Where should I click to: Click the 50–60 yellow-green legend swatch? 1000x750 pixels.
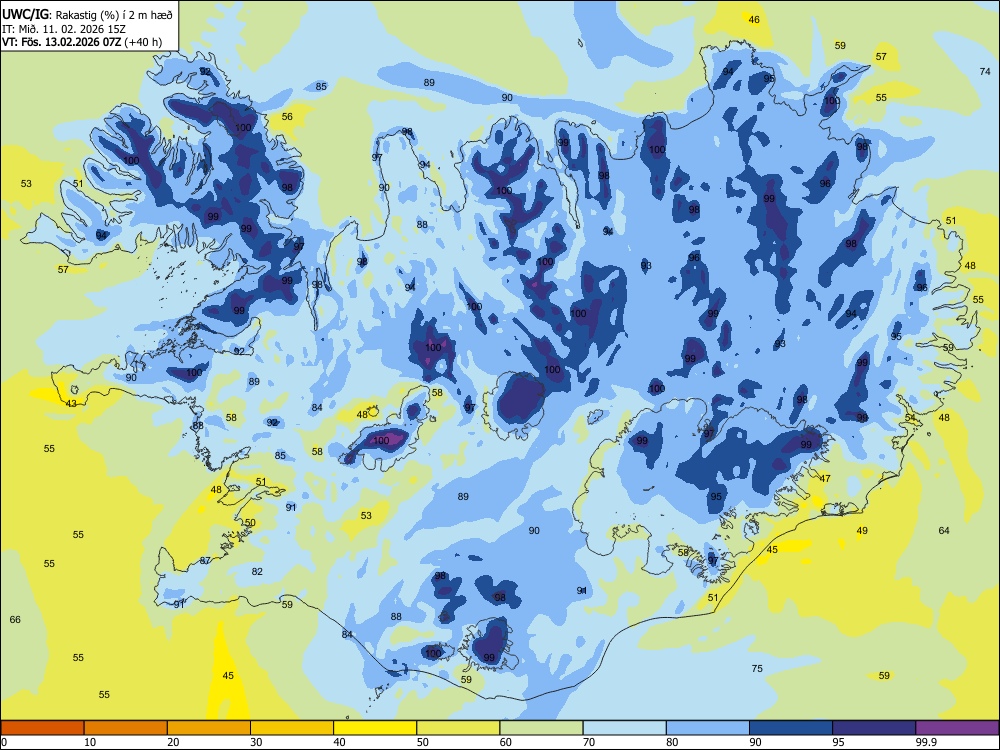point(458,728)
